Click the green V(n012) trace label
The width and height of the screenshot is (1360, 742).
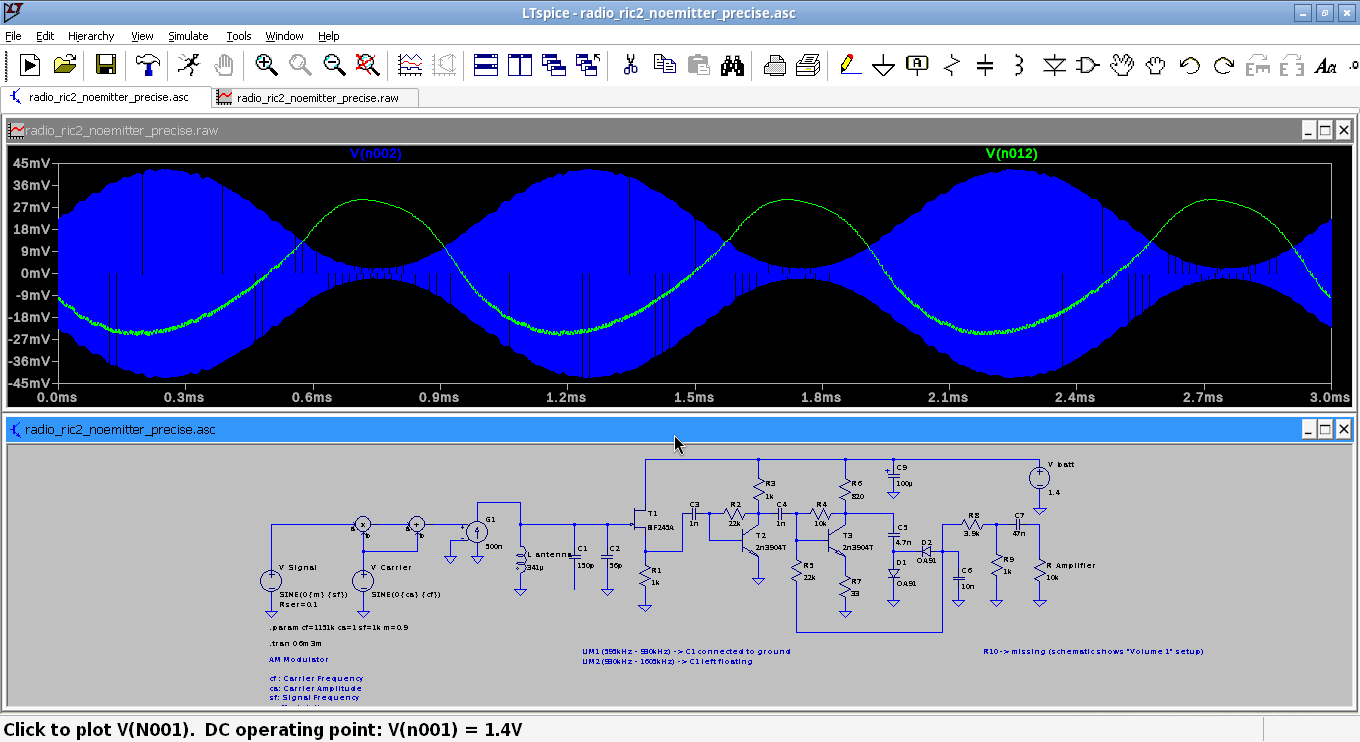(1011, 153)
